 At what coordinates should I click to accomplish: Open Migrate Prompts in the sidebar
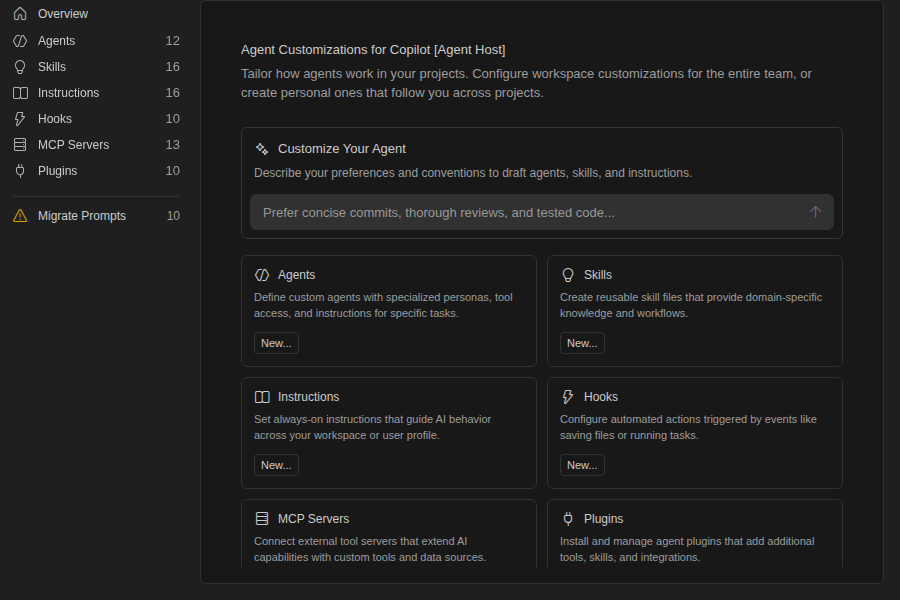point(96,216)
